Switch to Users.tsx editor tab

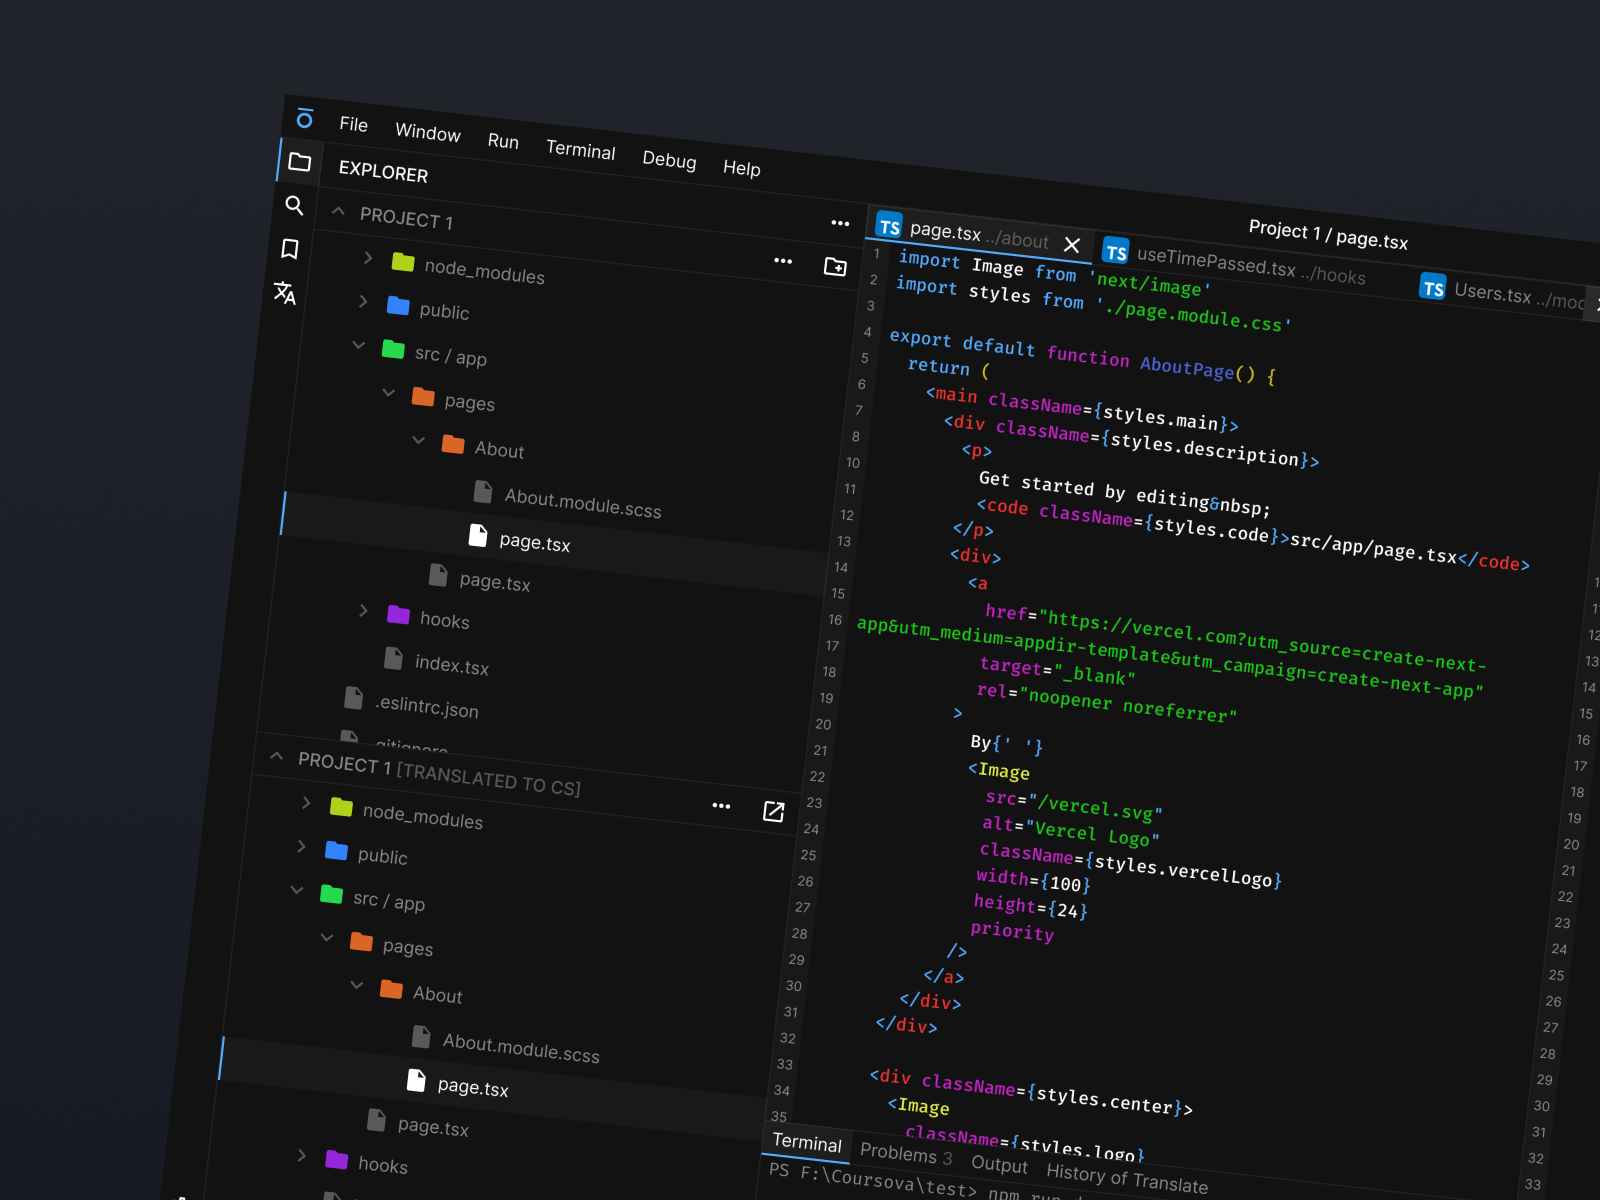[1505, 294]
